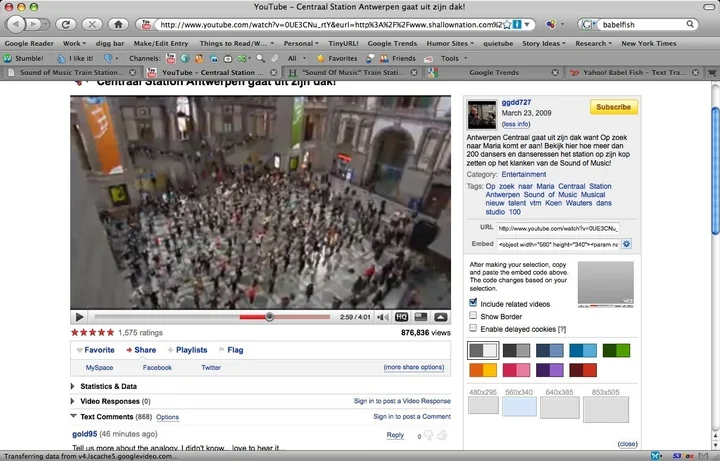Open StumbleUpon Friends button

coord(398,58)
